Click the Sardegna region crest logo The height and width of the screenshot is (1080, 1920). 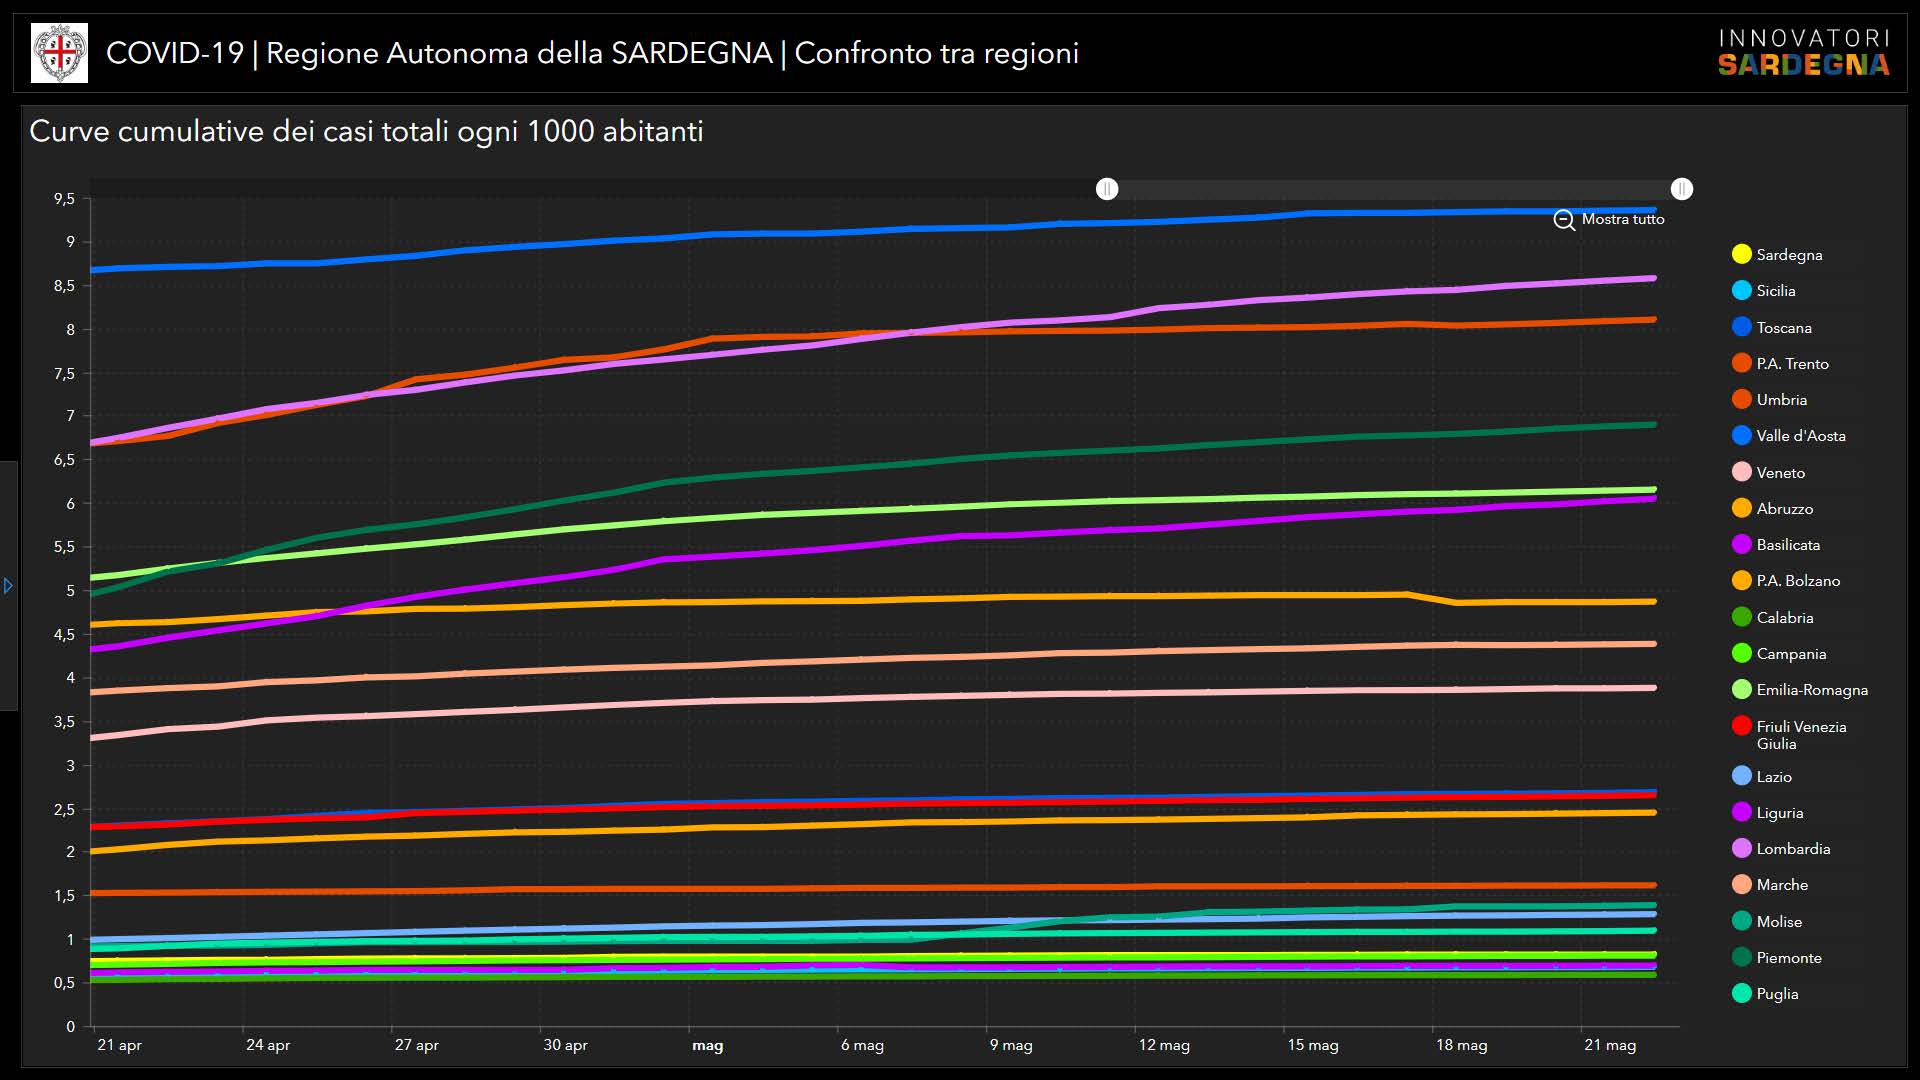pos(60,53)
